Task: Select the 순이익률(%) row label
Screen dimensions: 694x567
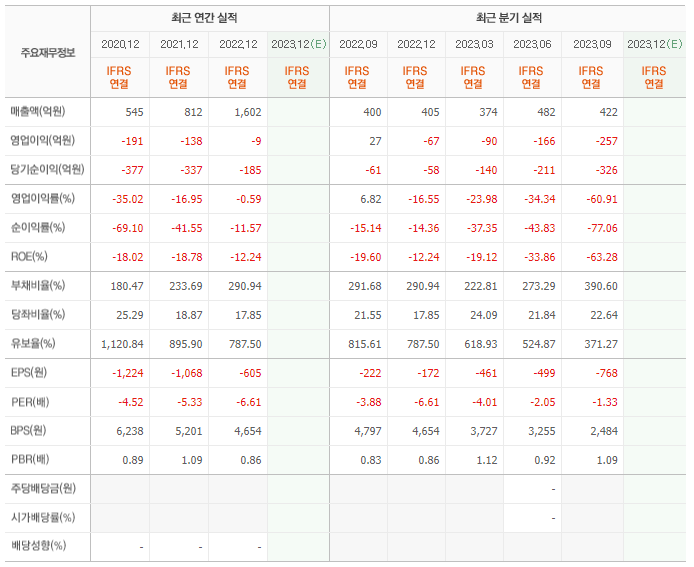Action: [38, 228]
